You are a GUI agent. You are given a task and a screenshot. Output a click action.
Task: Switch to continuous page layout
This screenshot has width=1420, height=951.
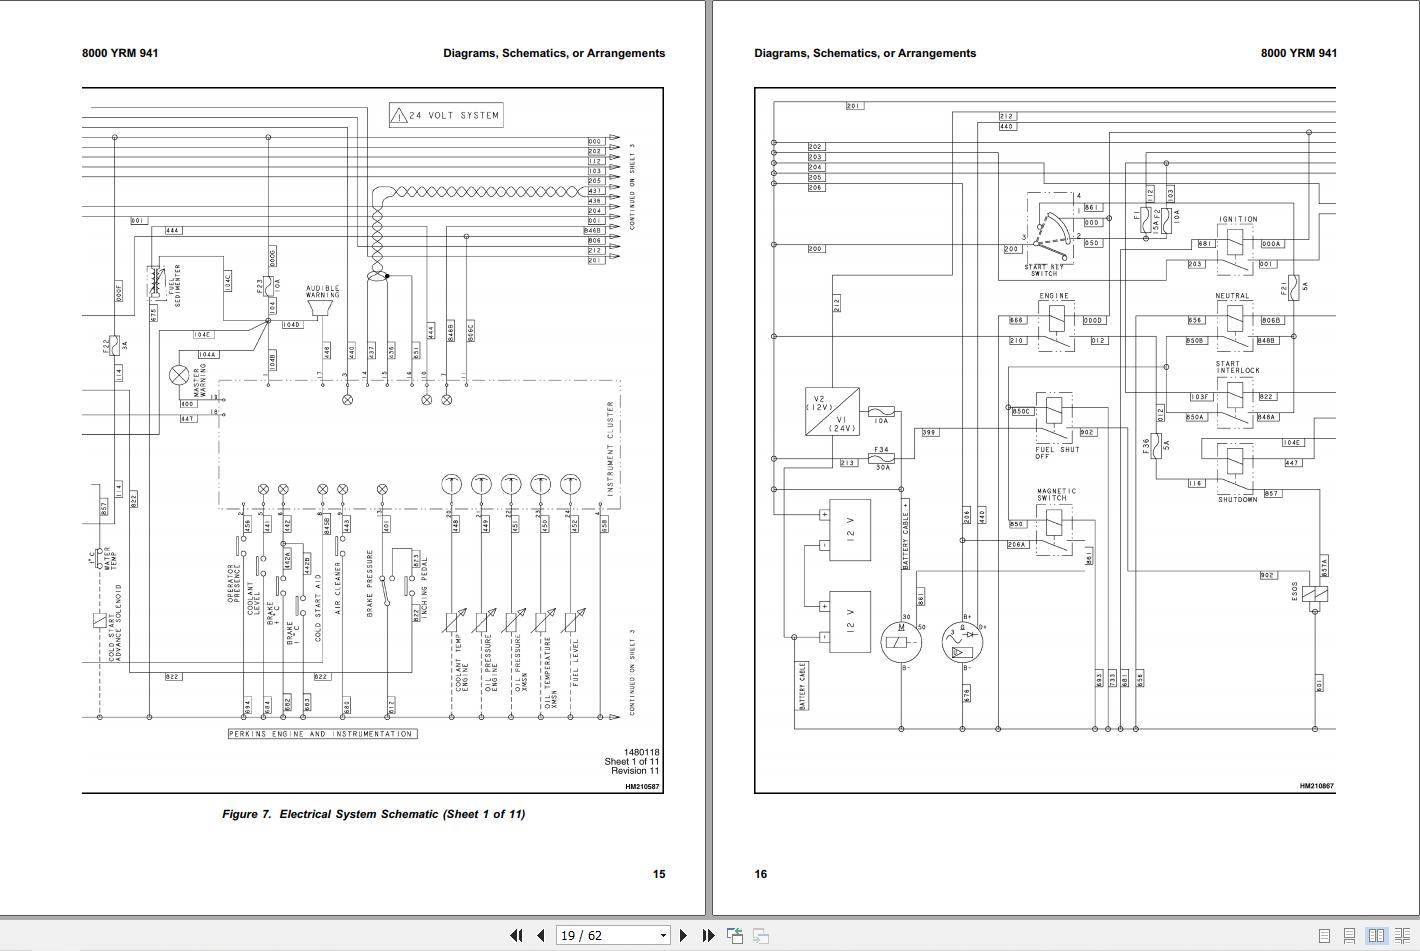(x=1349, y=936)
